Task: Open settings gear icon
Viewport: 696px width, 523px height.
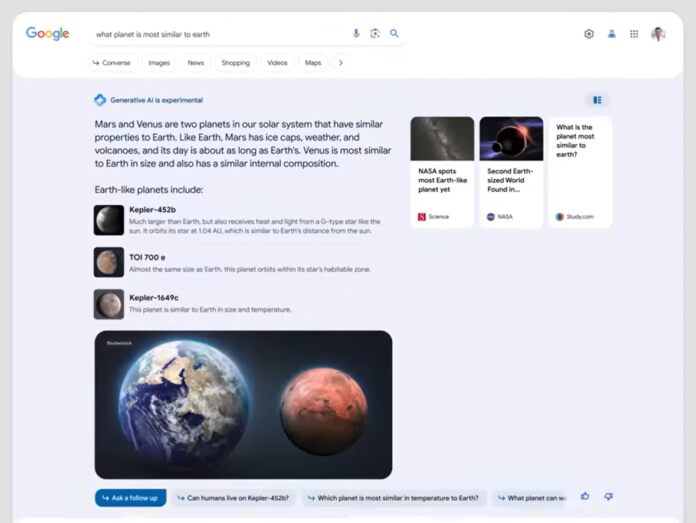Action: (x=589, y=34)
